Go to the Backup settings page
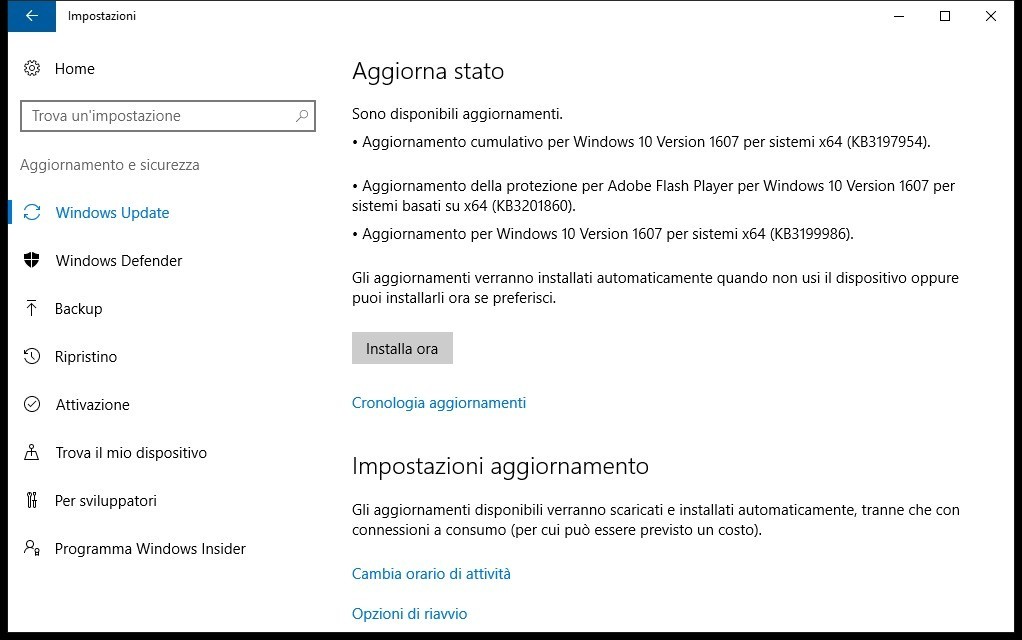This screenshot has width=1022, height=640. tap(78, 309)
